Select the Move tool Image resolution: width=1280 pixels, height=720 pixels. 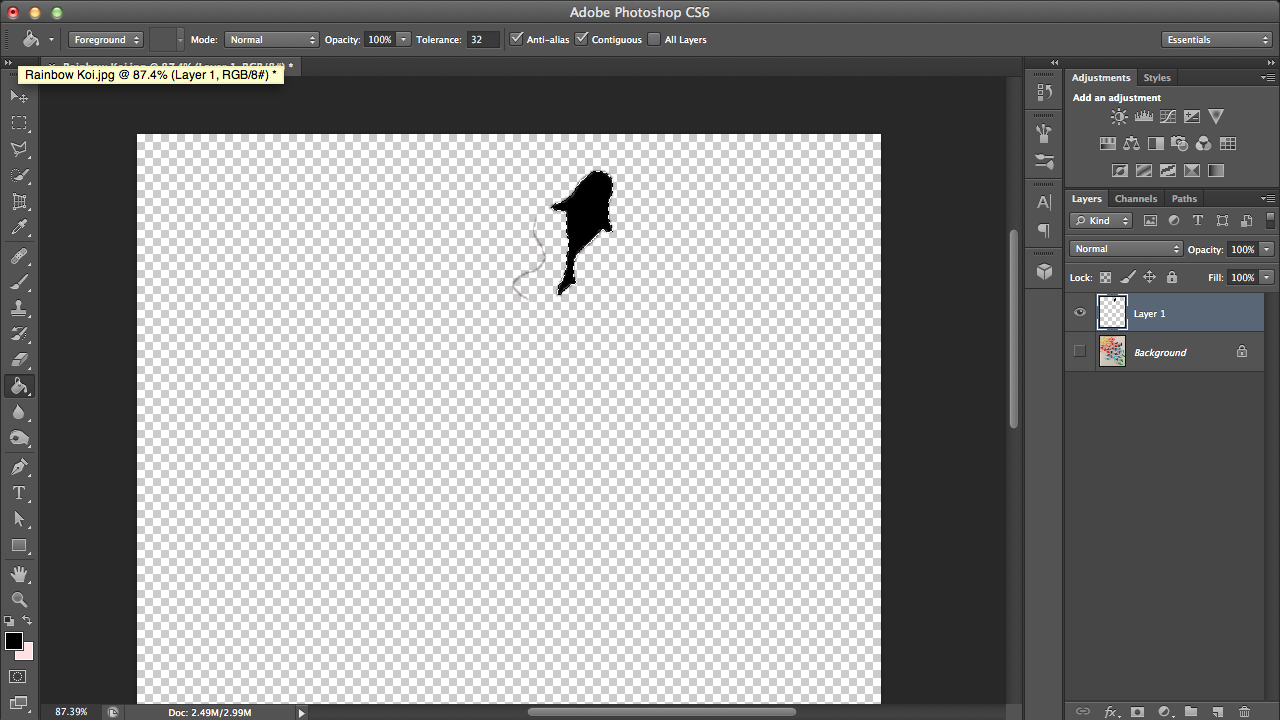tap(18, 96)
